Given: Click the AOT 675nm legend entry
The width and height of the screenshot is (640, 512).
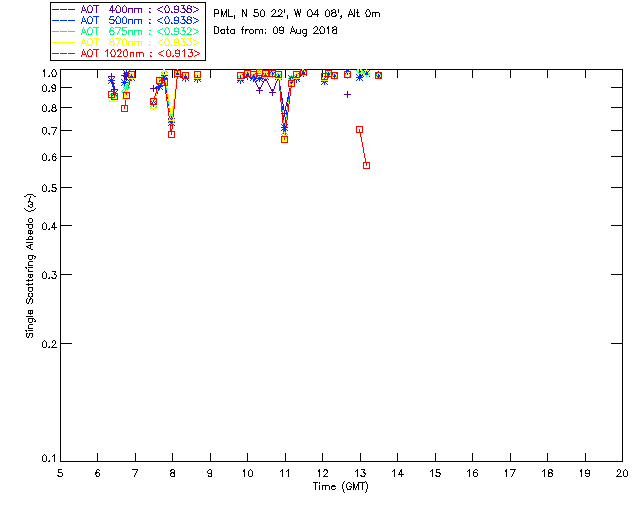Looking at the screenshot, I should (127, 31).
